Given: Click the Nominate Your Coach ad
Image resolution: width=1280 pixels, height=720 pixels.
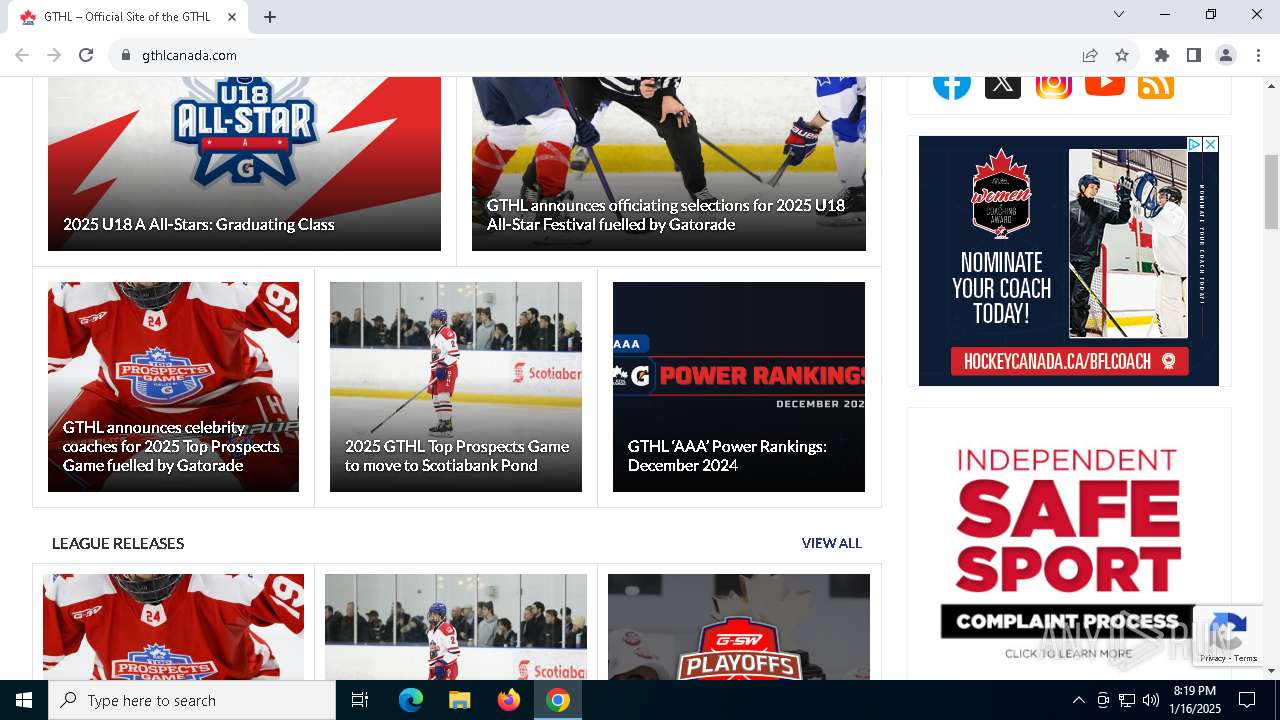Looking at the screenshot, I should [1069, 261].
